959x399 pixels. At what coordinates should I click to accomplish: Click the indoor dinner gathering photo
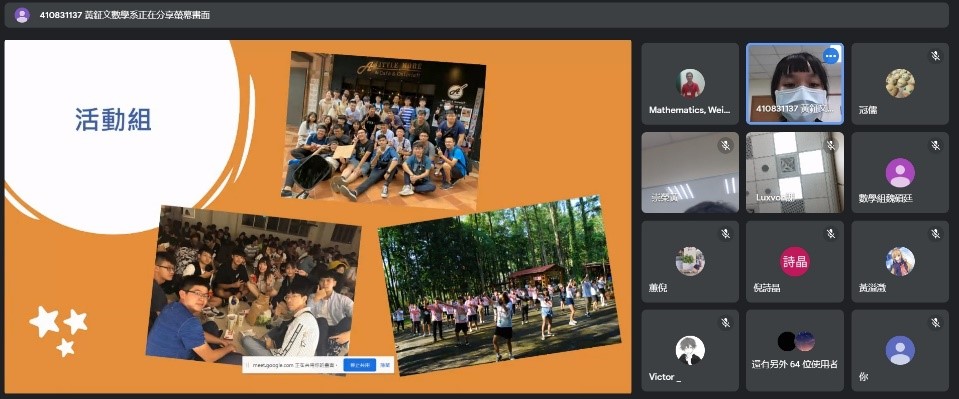point(253,285)
